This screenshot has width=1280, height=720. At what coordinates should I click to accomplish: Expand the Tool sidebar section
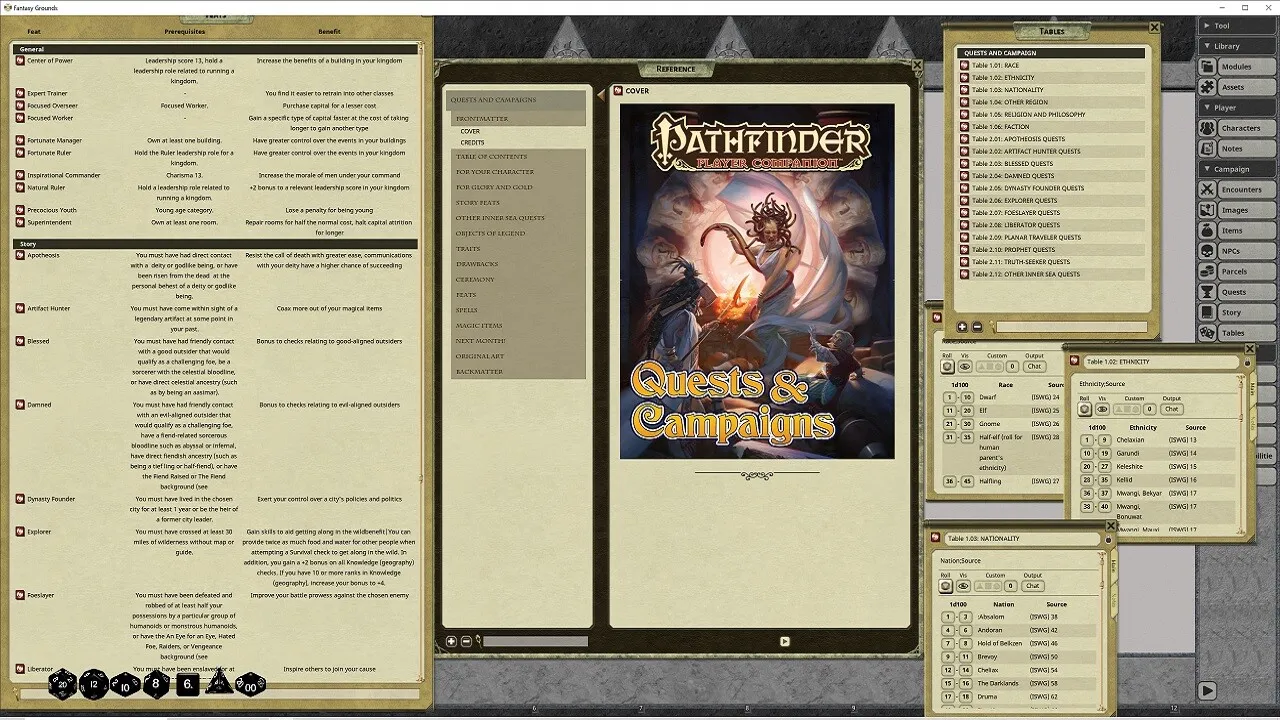pyautogui.click(x=1237, y=26)
